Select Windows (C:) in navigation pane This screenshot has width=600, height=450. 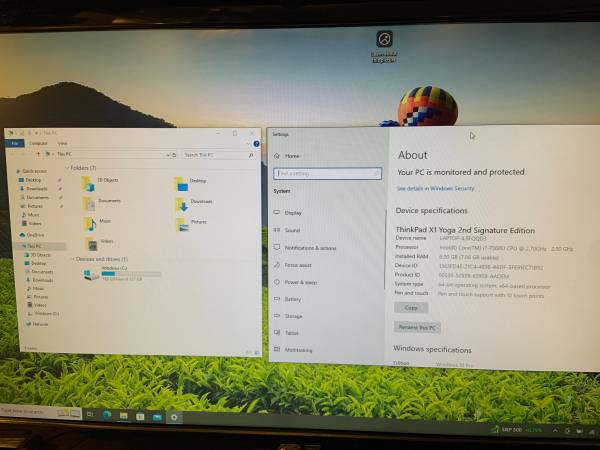(46, 314)
